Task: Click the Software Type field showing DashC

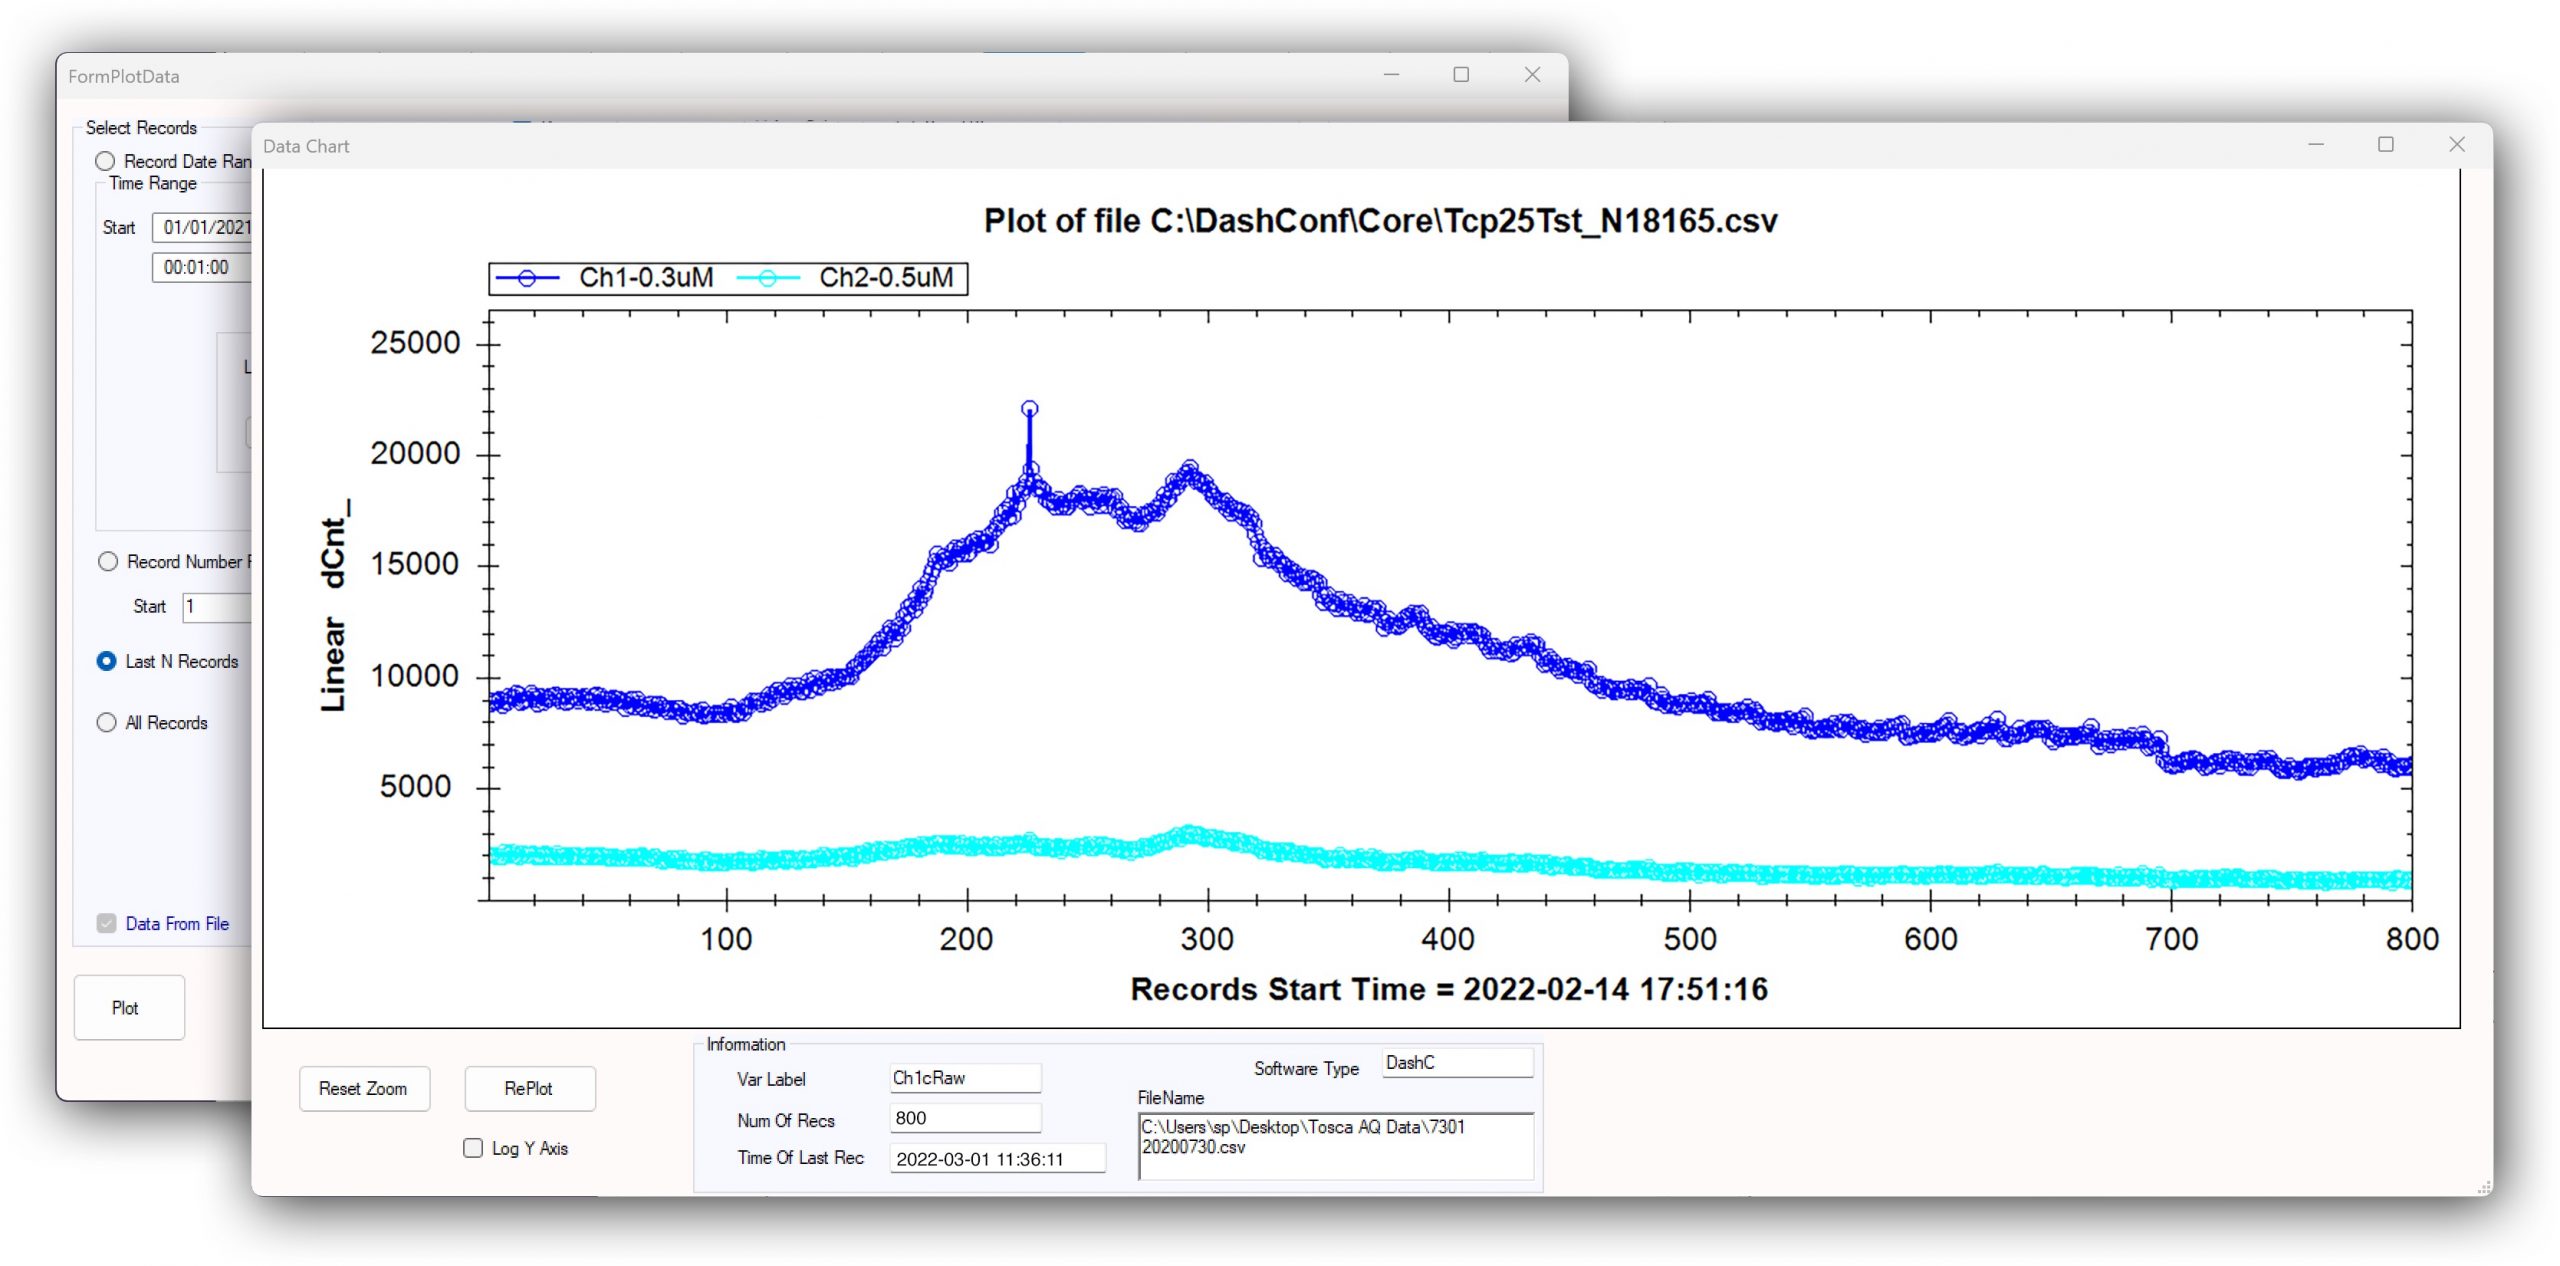Action: click(x=1456, y=1063)
